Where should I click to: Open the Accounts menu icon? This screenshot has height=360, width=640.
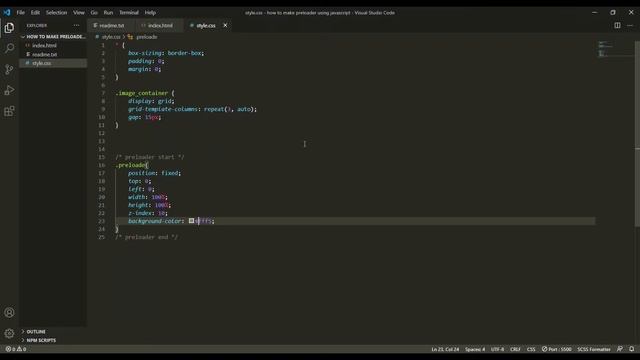click(9, 313)
